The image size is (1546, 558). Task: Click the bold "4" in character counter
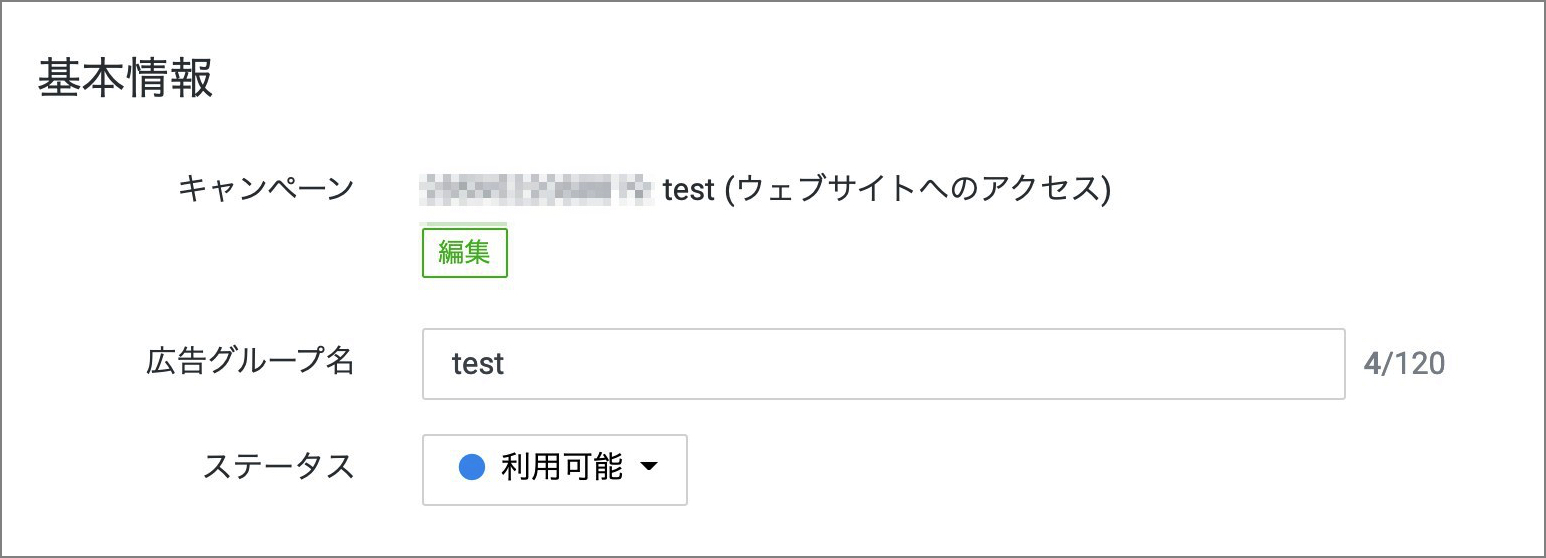(1371, 363)
